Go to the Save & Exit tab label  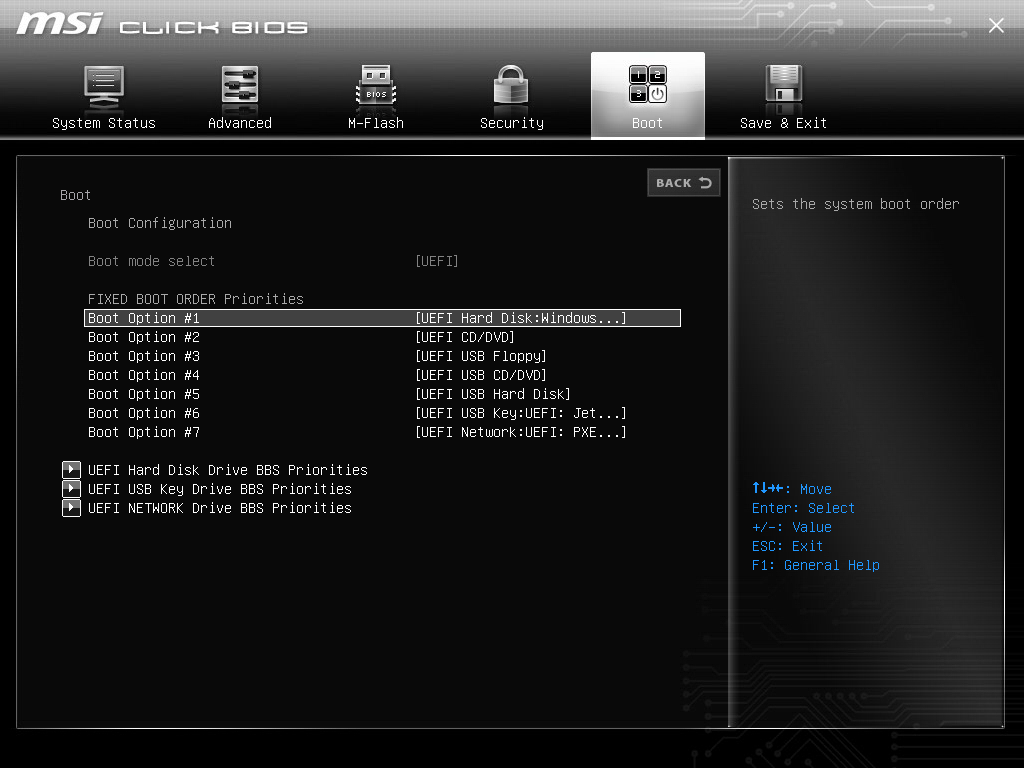click(783, 123)
